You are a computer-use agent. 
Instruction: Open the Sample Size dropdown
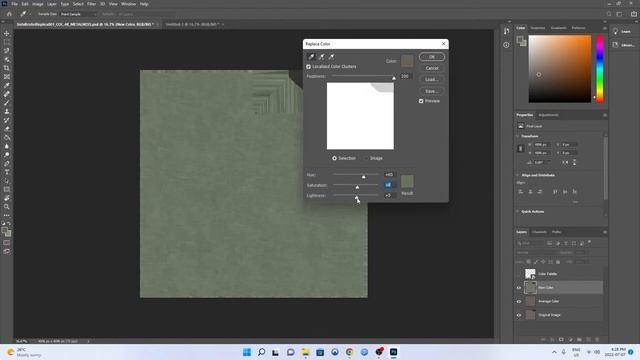(78, 14)
